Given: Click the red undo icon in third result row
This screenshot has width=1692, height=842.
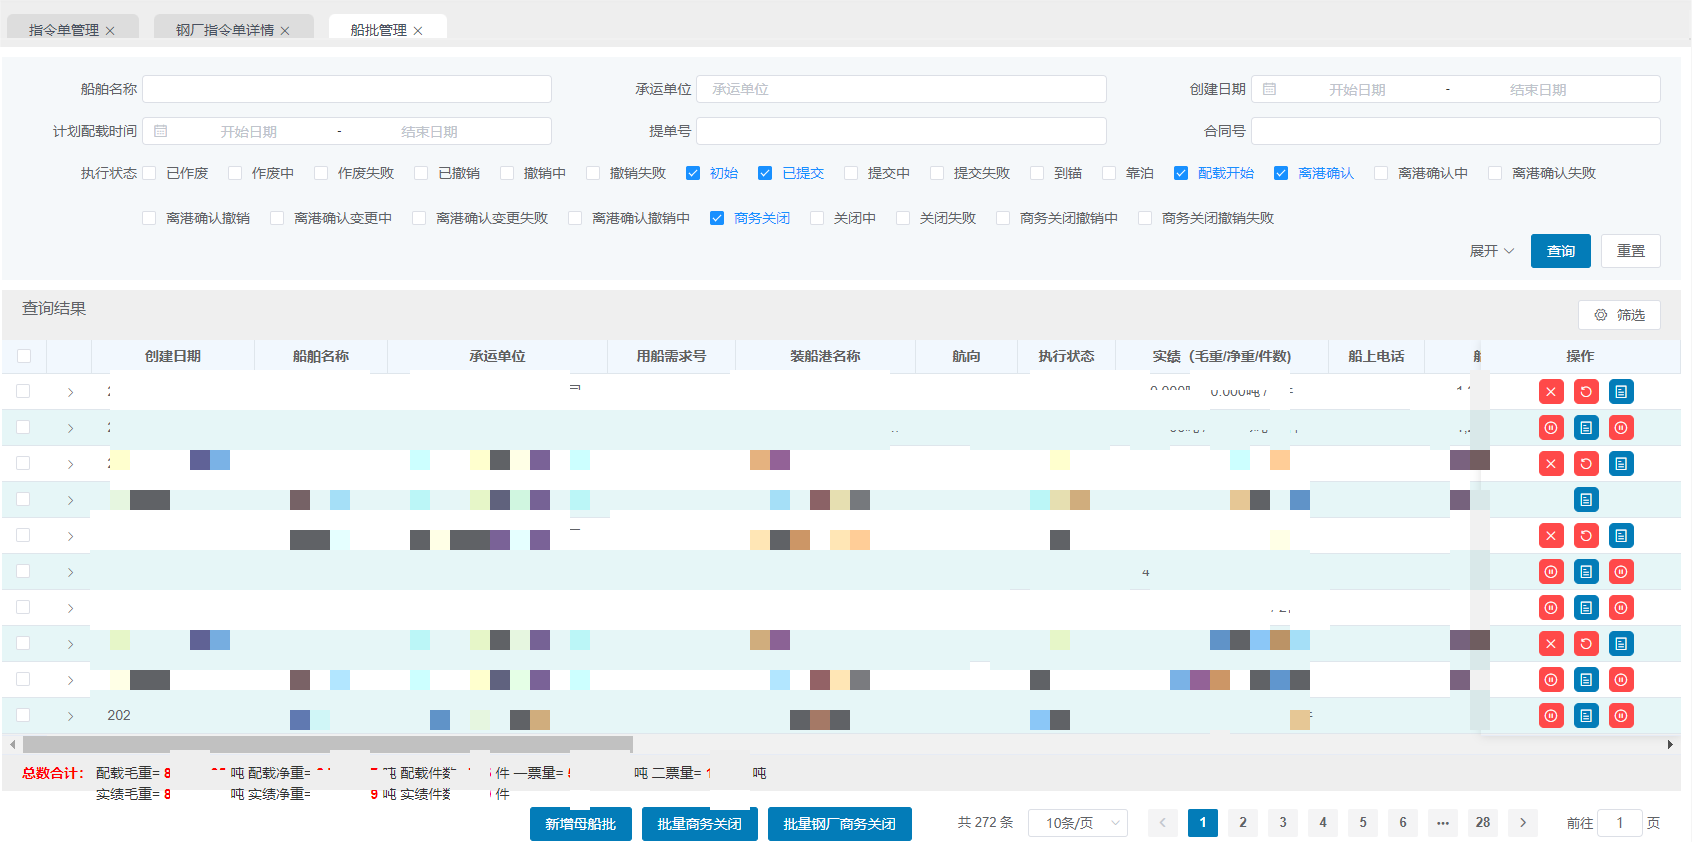Looking at the screenshot, I should (1586, 464).
